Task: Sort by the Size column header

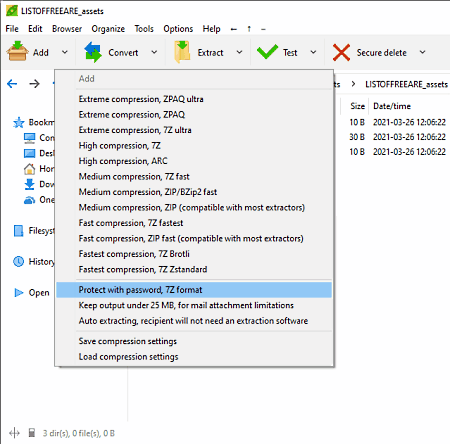Action: (358, 106)
